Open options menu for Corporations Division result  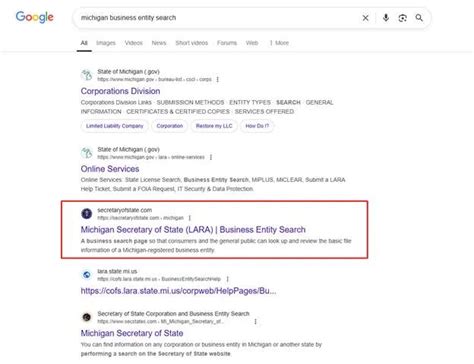(x=218, y=79)
